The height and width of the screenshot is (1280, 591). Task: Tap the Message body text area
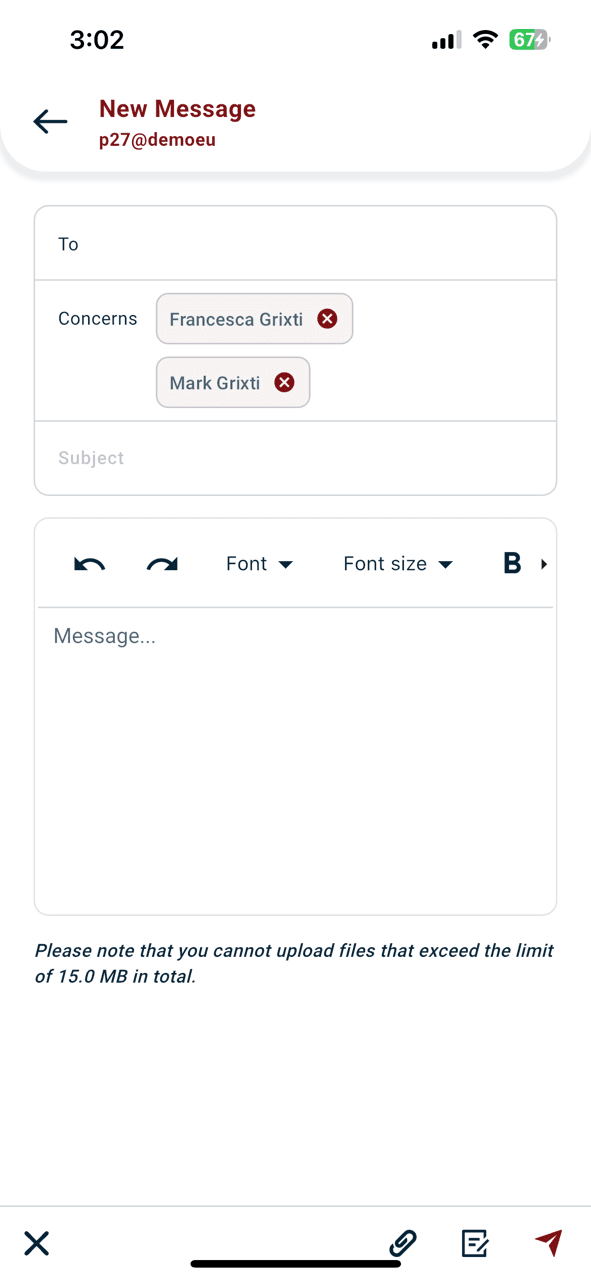[295, 760]
